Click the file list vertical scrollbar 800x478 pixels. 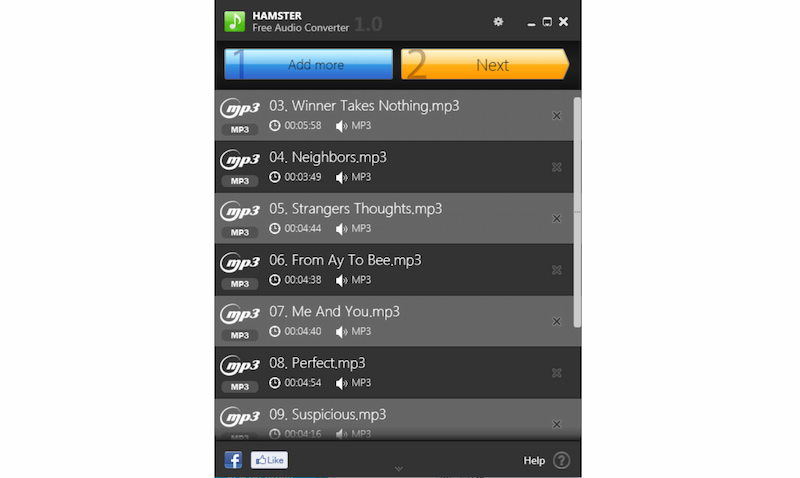click(577, 212)
